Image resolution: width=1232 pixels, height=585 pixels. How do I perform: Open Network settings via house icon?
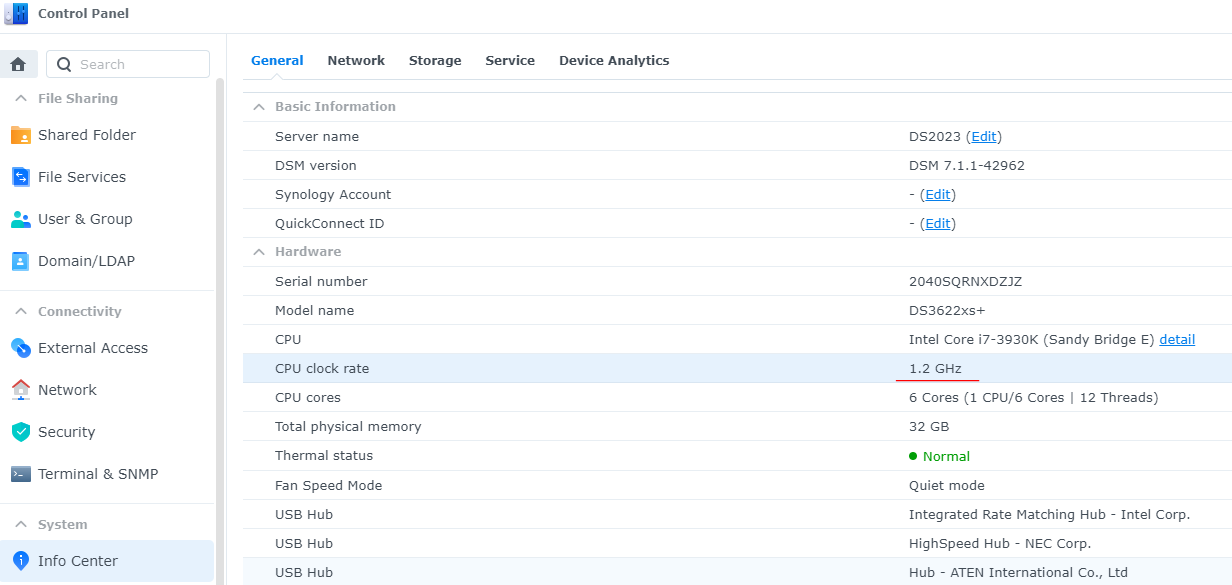[x=20, y=390]
